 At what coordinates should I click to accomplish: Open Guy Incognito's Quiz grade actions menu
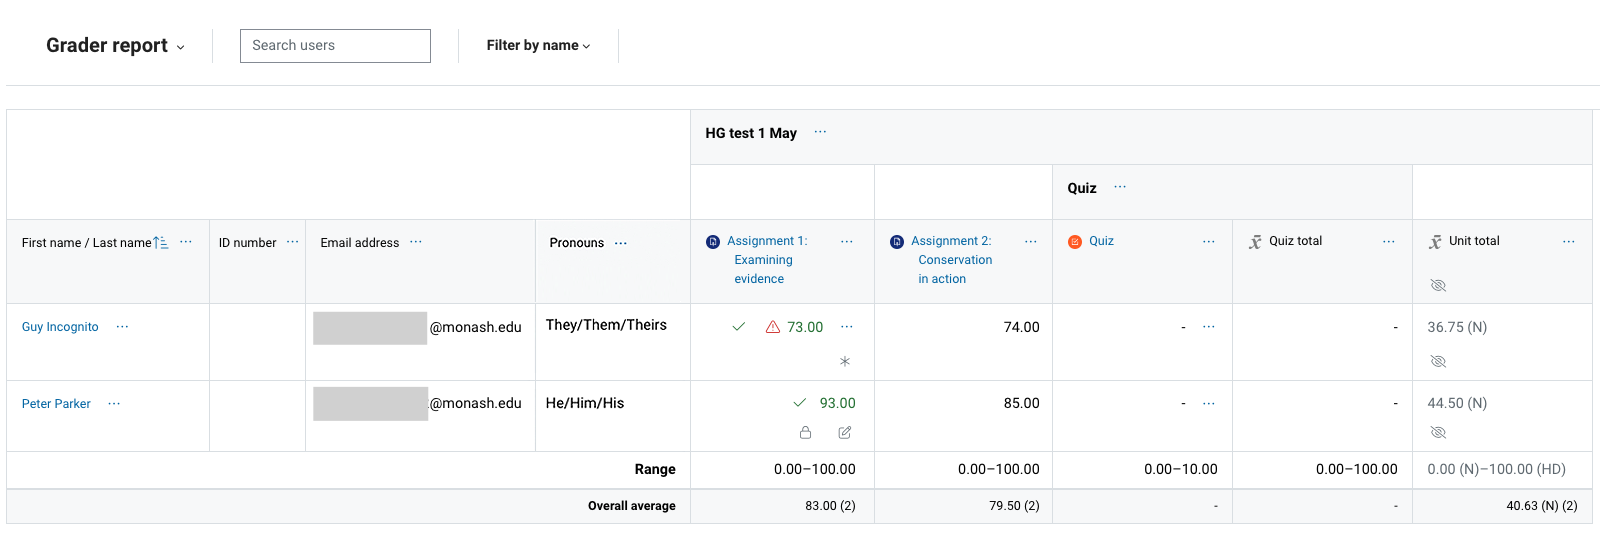(x=1209, y=327)
